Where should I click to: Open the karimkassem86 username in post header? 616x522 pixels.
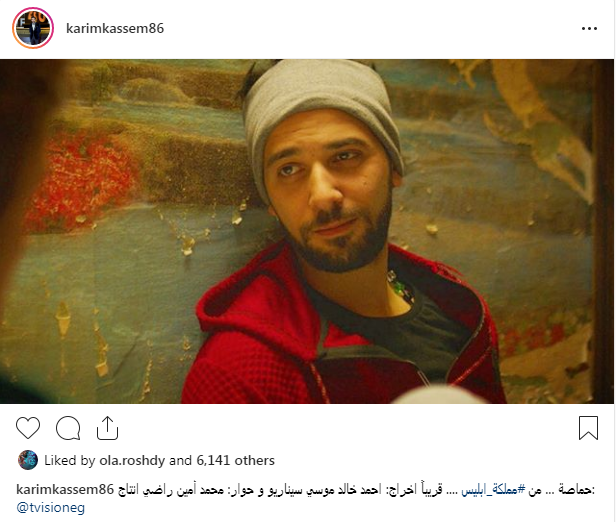(115, 28)
